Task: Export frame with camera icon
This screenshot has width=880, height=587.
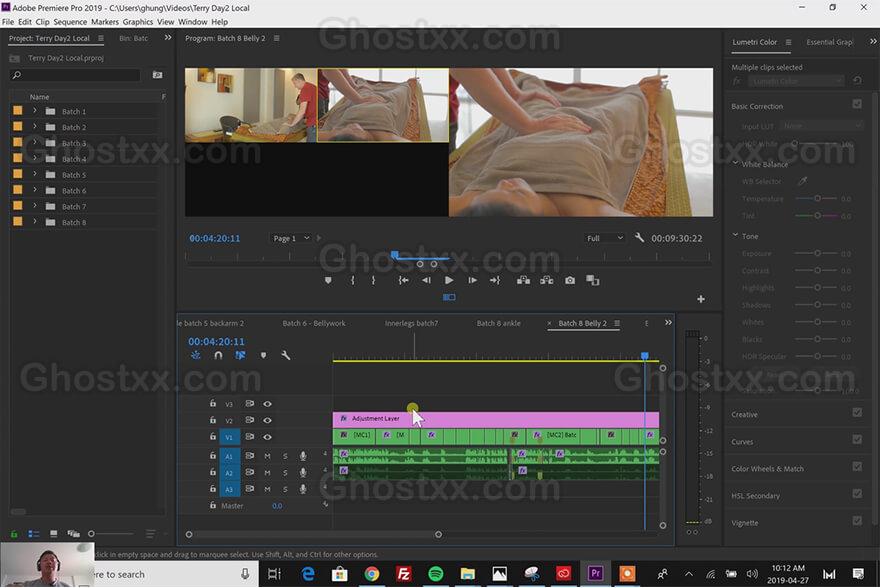Action: click(570, 280)
